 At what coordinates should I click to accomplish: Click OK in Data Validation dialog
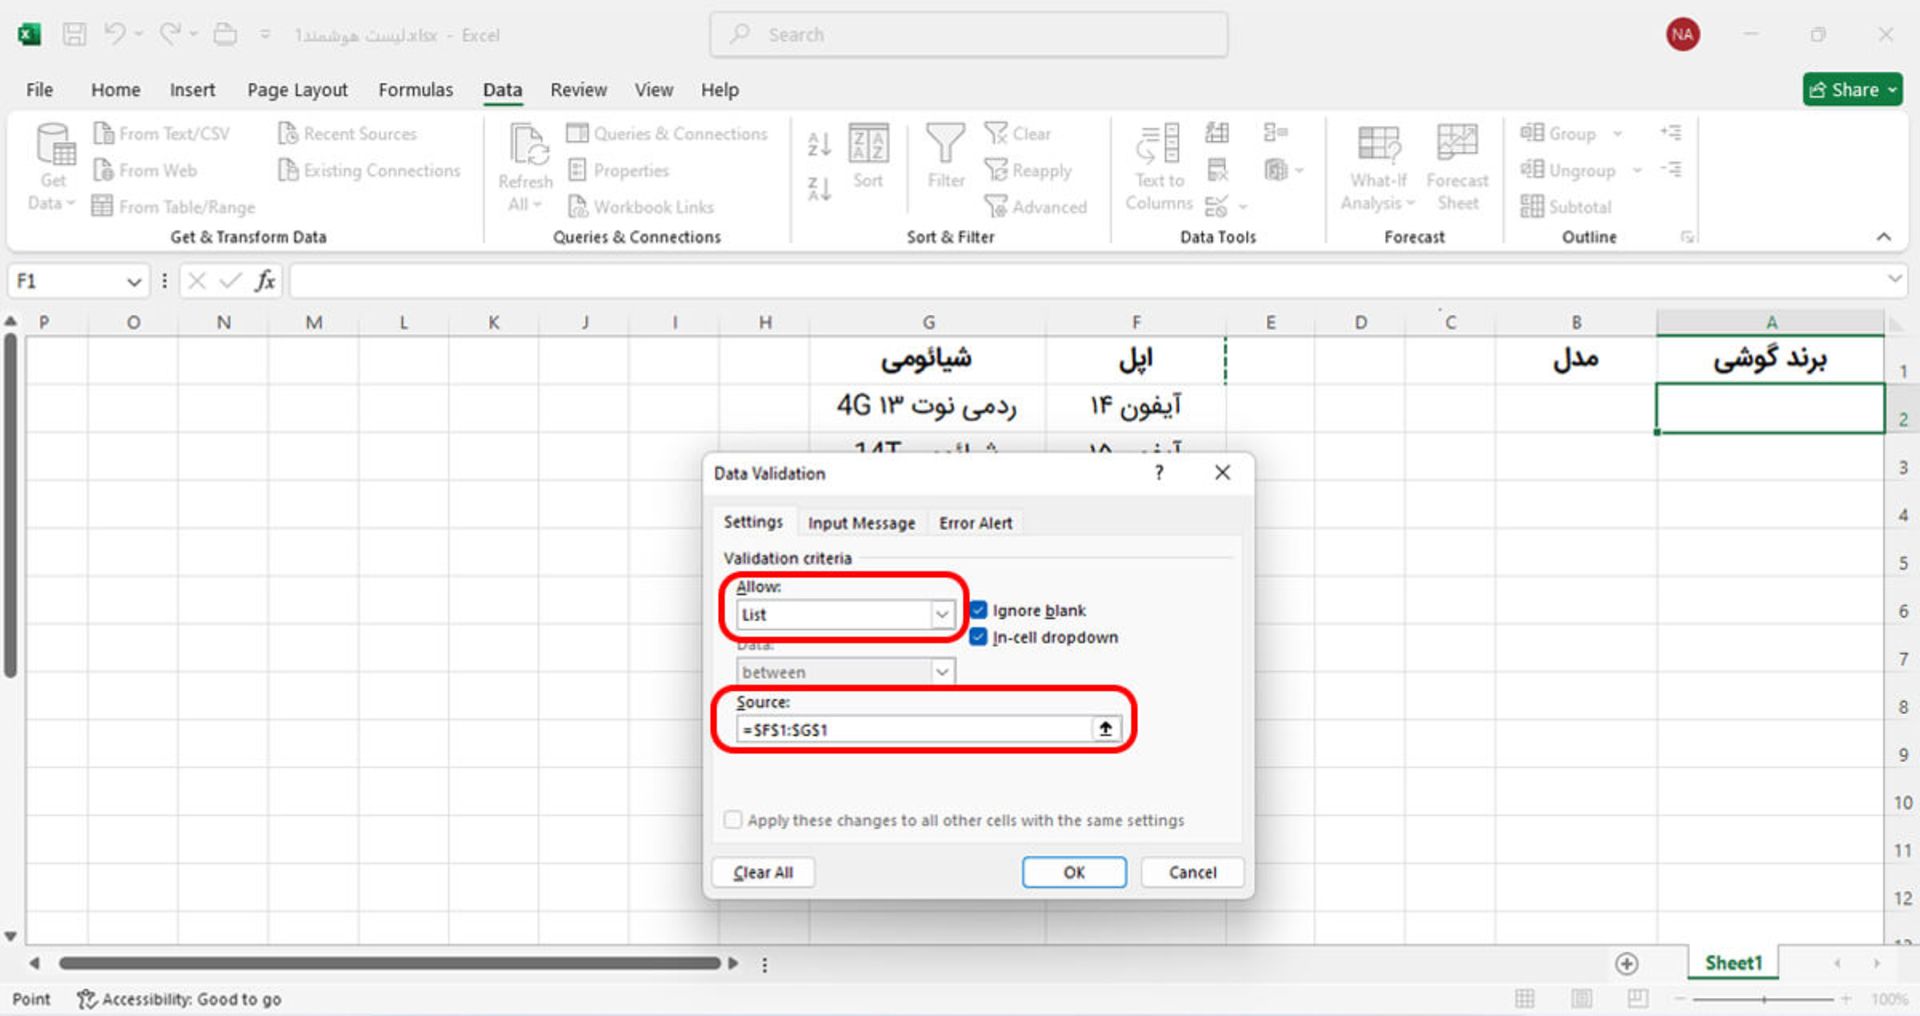click(1074, 872)
